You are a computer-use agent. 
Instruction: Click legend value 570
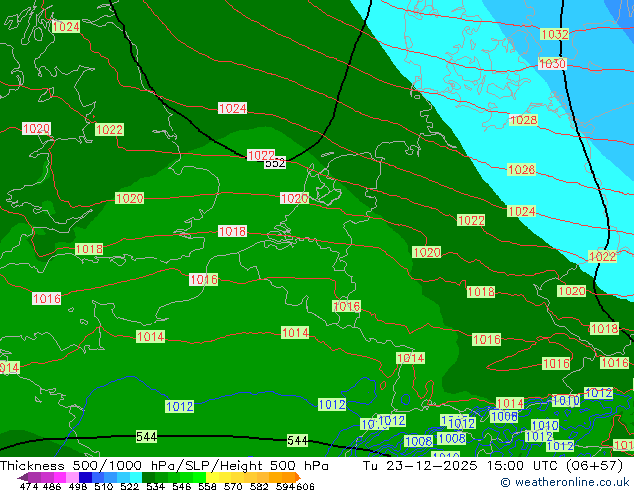click(x=233, y=486)
